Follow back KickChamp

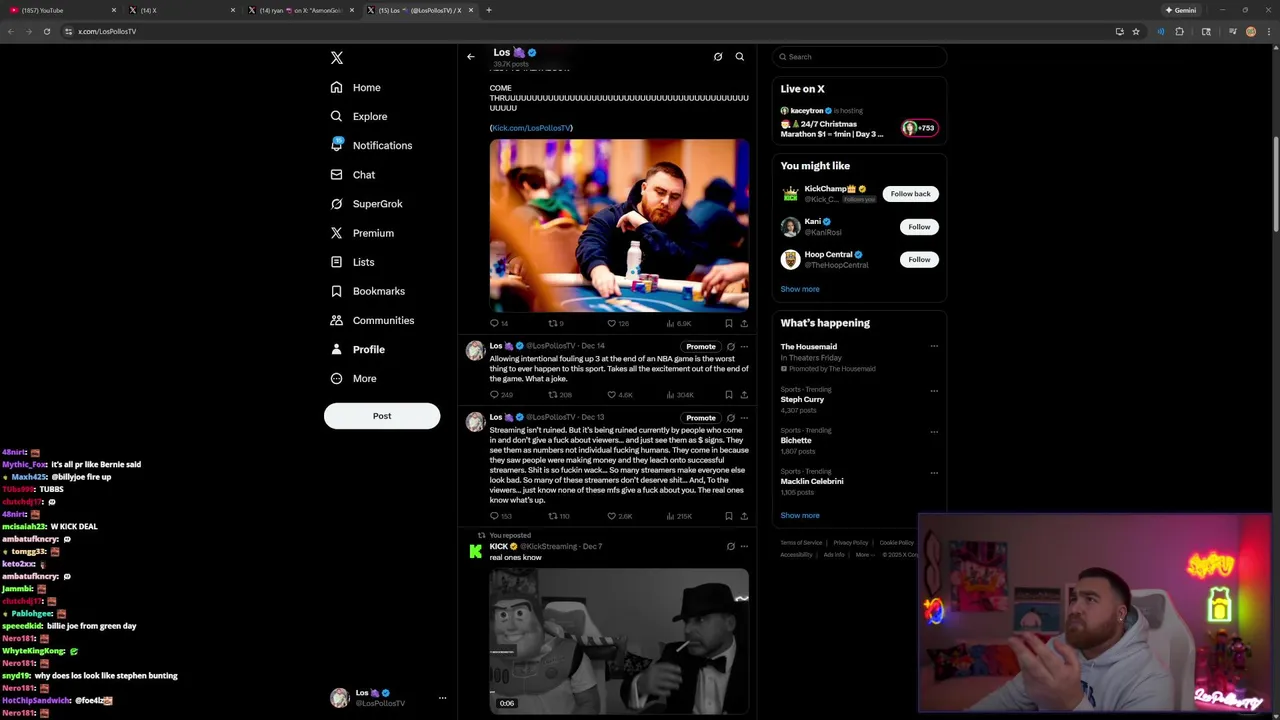[910, 194]
